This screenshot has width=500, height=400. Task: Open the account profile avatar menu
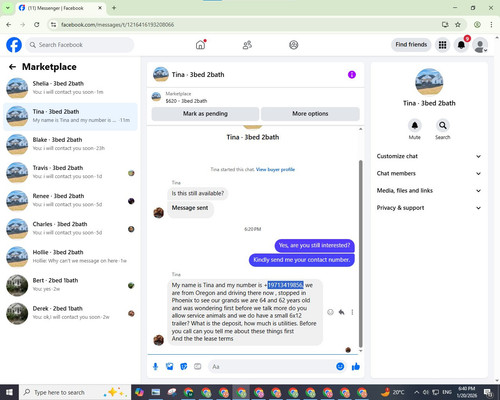pos(480,45)
